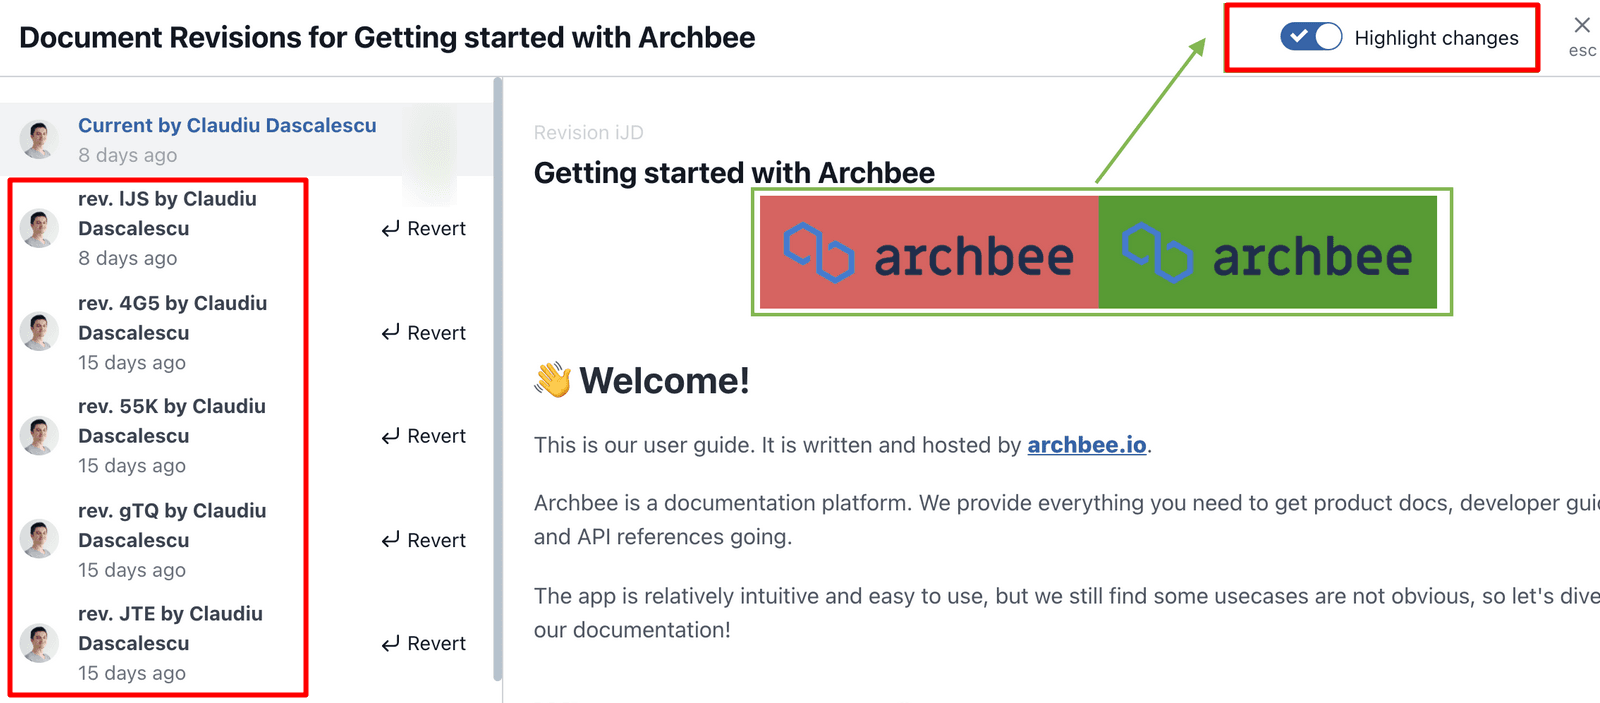Revert to revision IJS
Screen dimensions: 1600x703
[424, 229]
